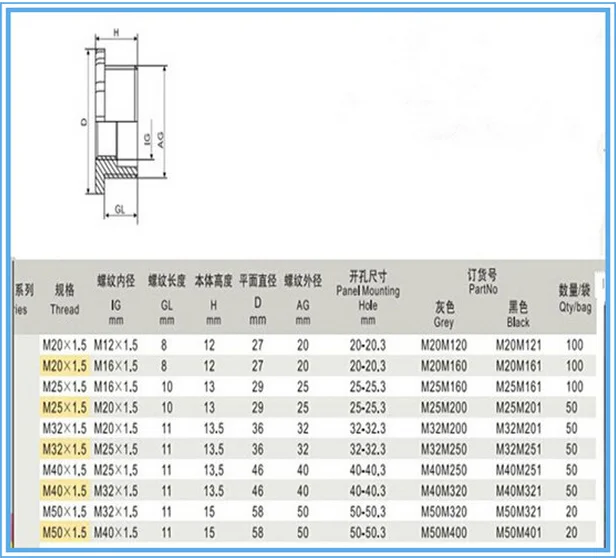Click the Qty/bag column header
Viewport: 616px width, 558px height.
point(575,299)
